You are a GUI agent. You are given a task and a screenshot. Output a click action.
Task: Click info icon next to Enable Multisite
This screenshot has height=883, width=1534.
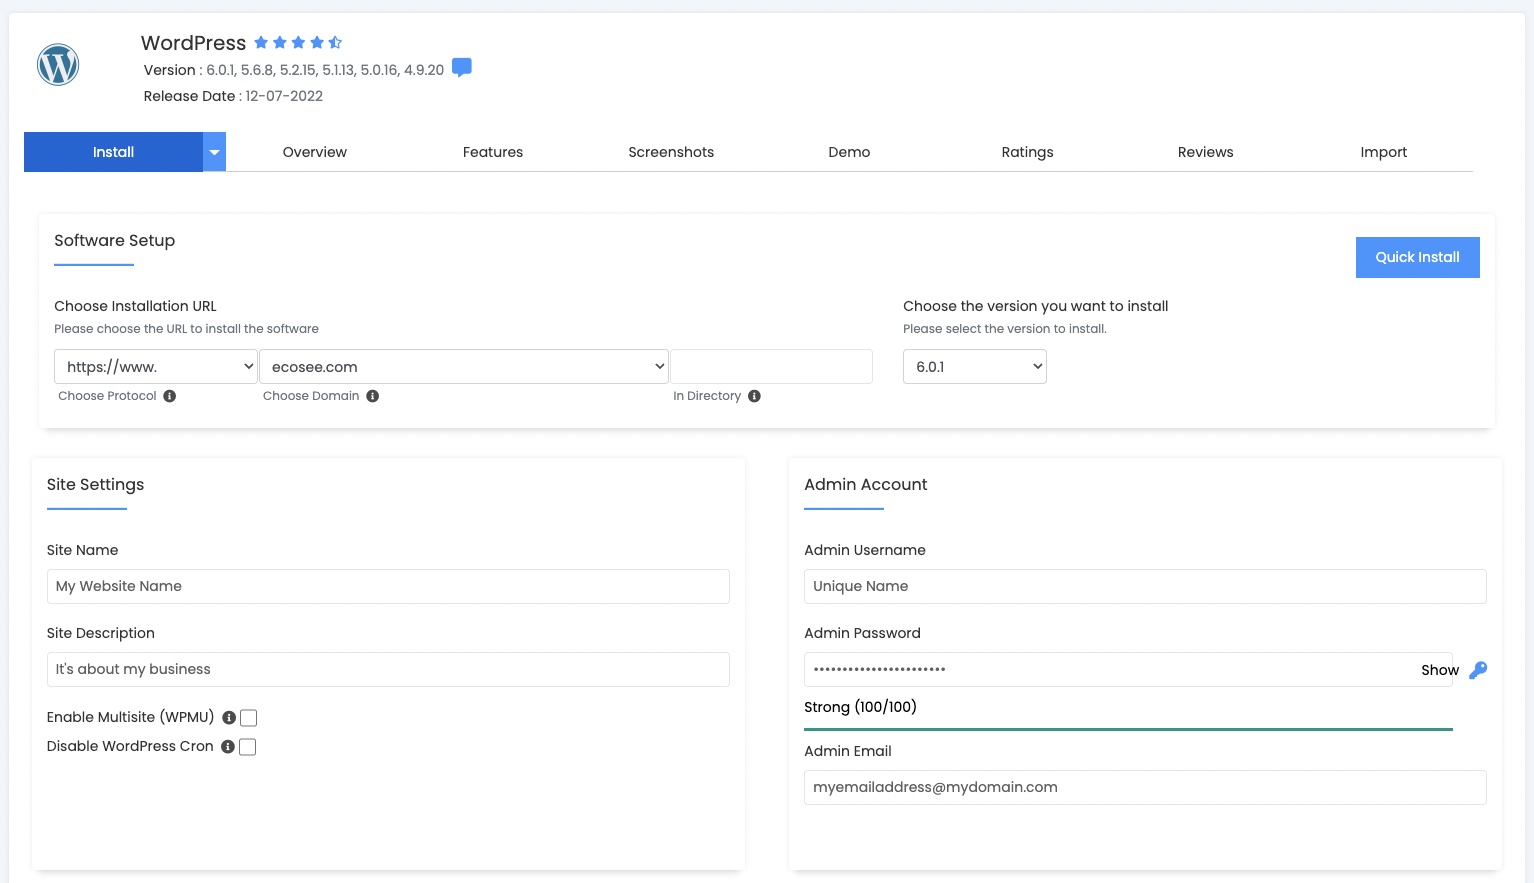229,718
